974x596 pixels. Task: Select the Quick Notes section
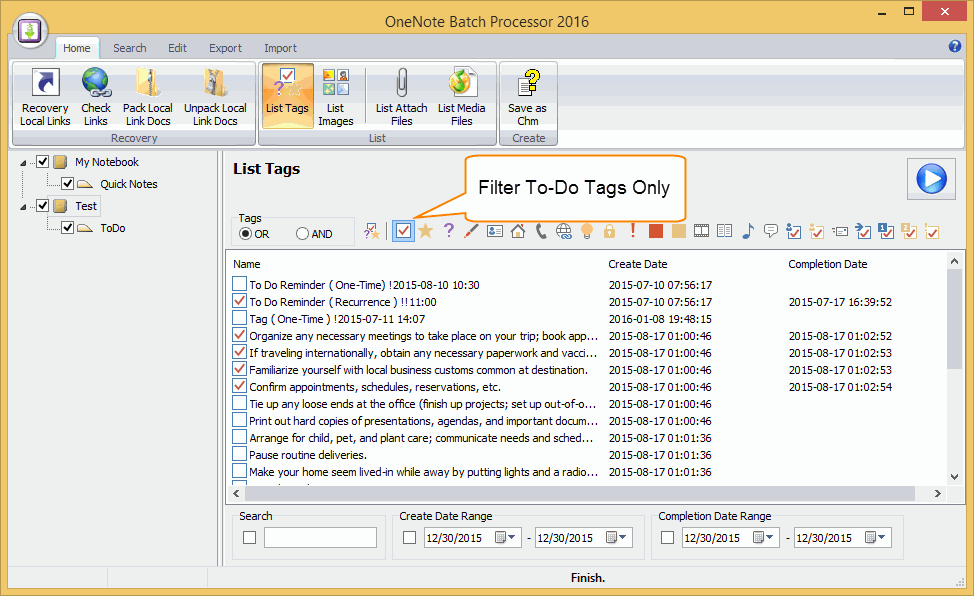129,184
